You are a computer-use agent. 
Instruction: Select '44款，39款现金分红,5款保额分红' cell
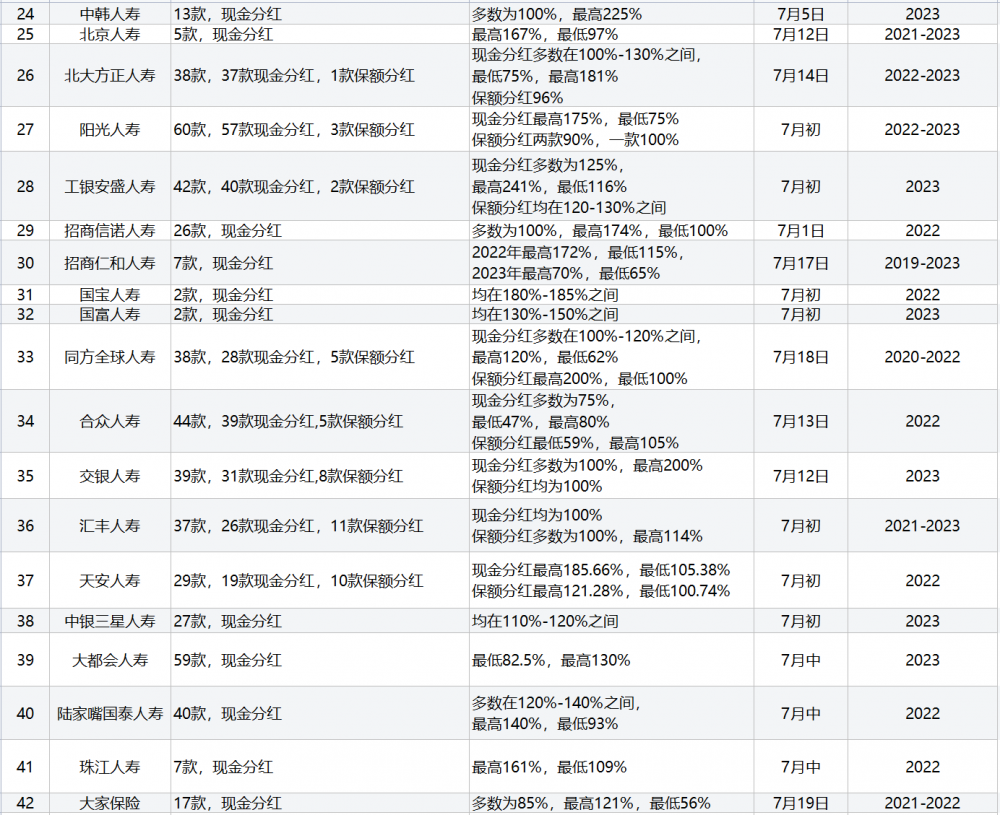320,421
